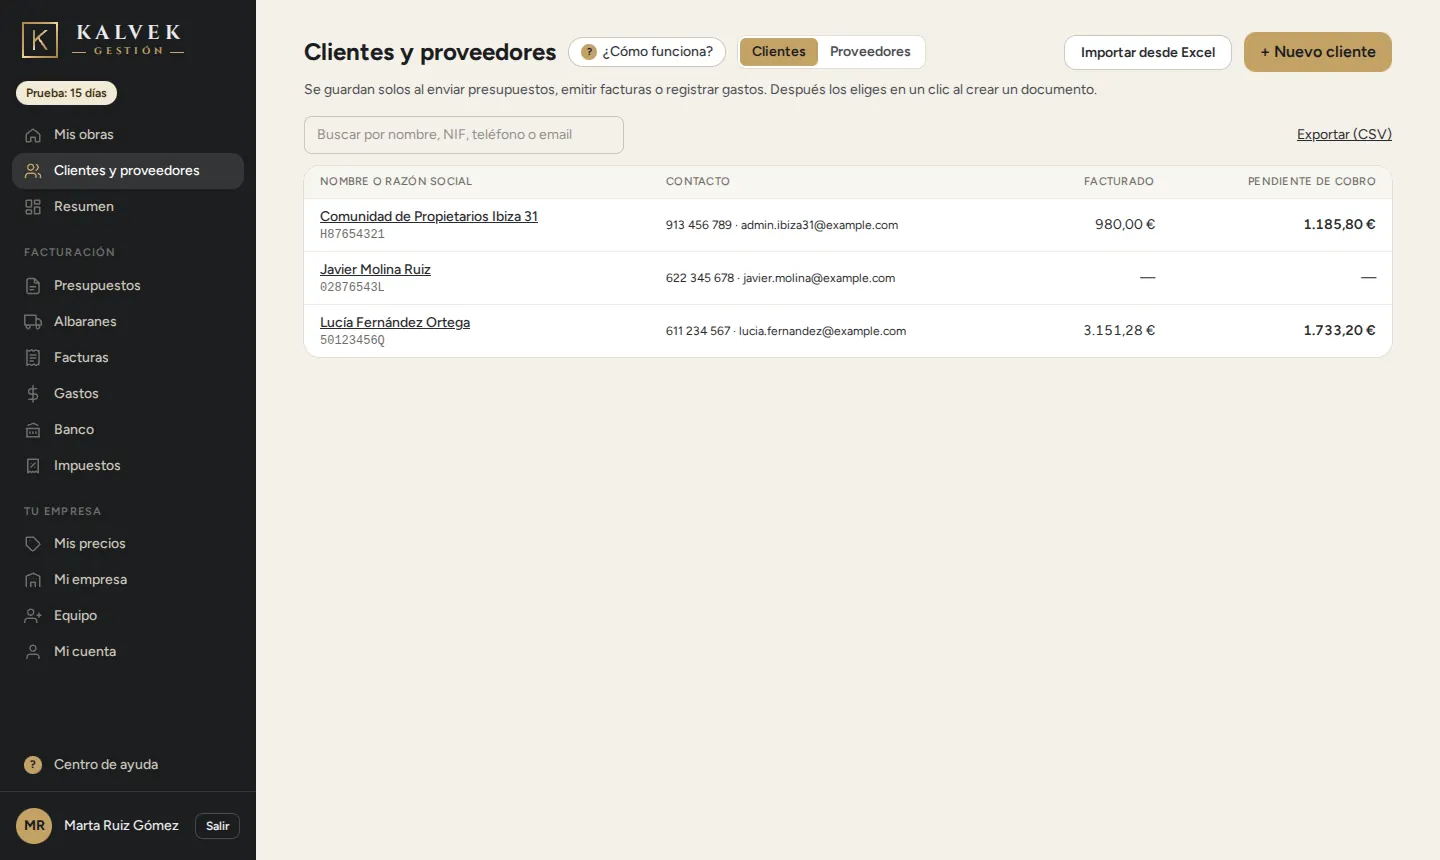The width and height of the screenshot is (1440, 860).
Task: Click the pending amount 1.185,80 €
Action: (x=1339, y=224)
